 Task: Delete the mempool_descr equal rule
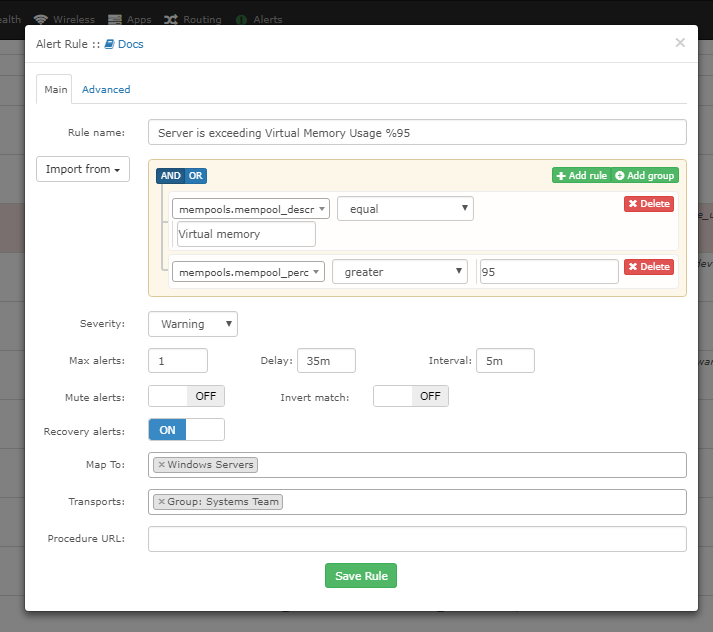[x=648, y=204]
